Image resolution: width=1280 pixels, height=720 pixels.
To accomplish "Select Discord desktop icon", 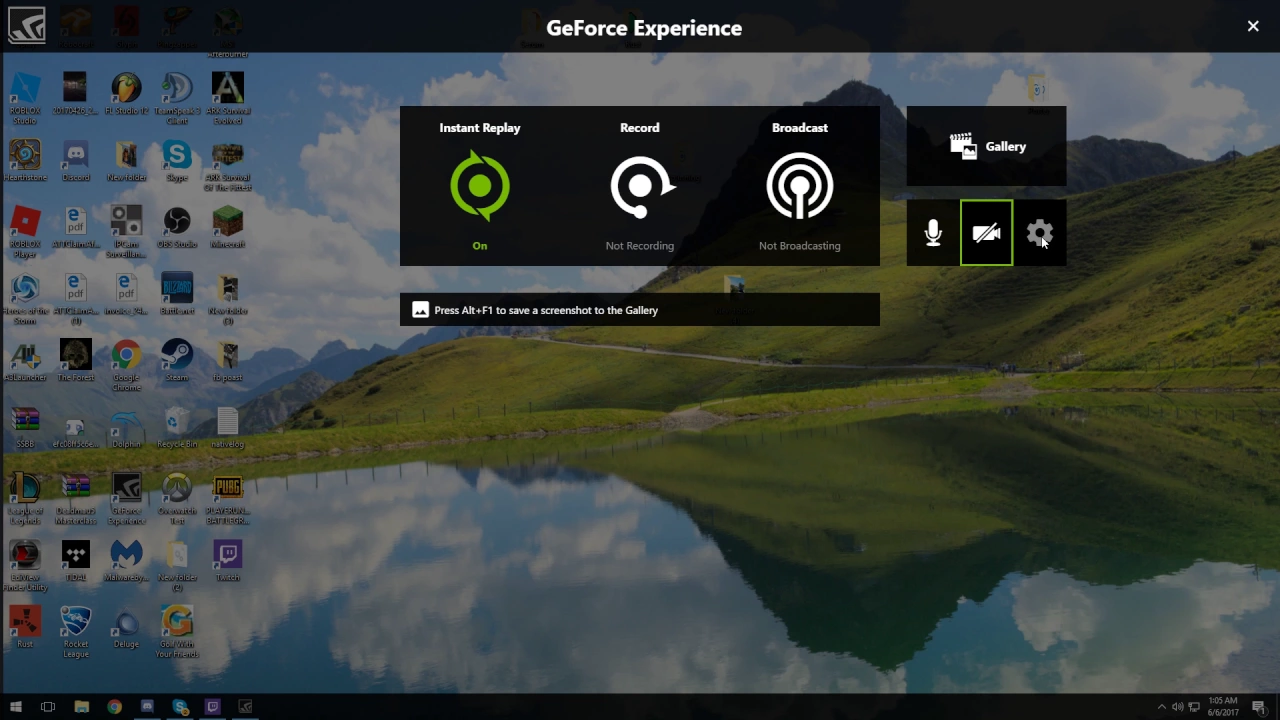I will click(75, 160).
